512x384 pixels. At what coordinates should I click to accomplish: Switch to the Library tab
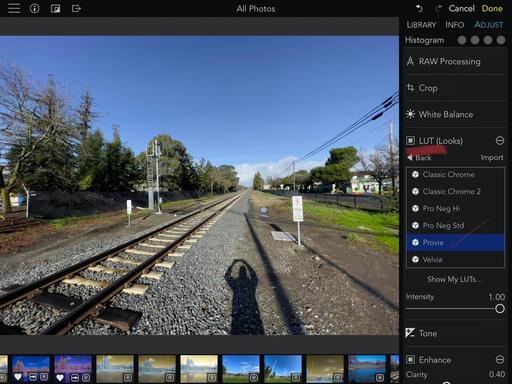coord(421,25)
